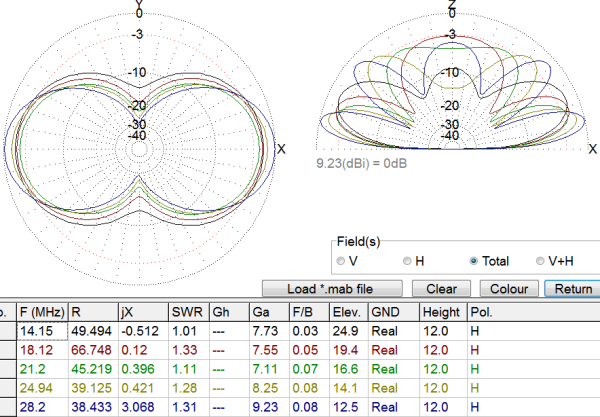The image size is (600, 417).
Task: Select the V+H field radio button
Action: pyautogui.click(x=540, y=261)
